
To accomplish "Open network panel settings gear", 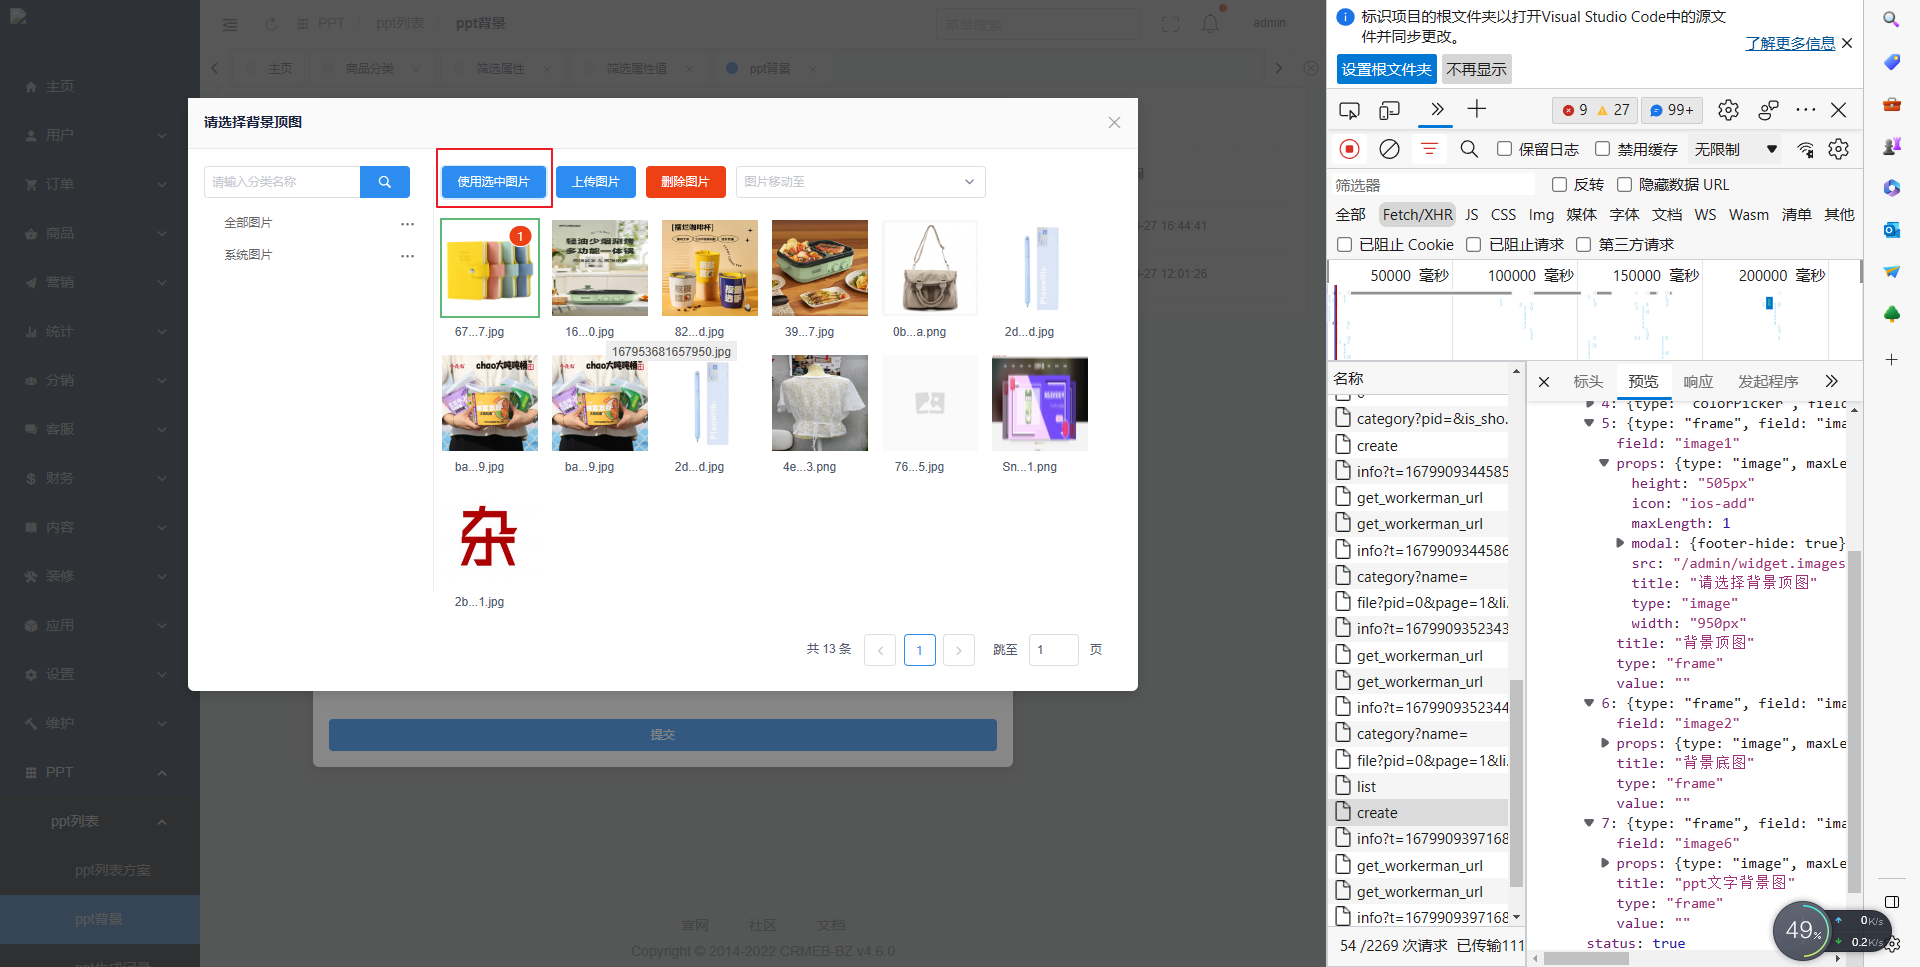I will point(1838,149).
